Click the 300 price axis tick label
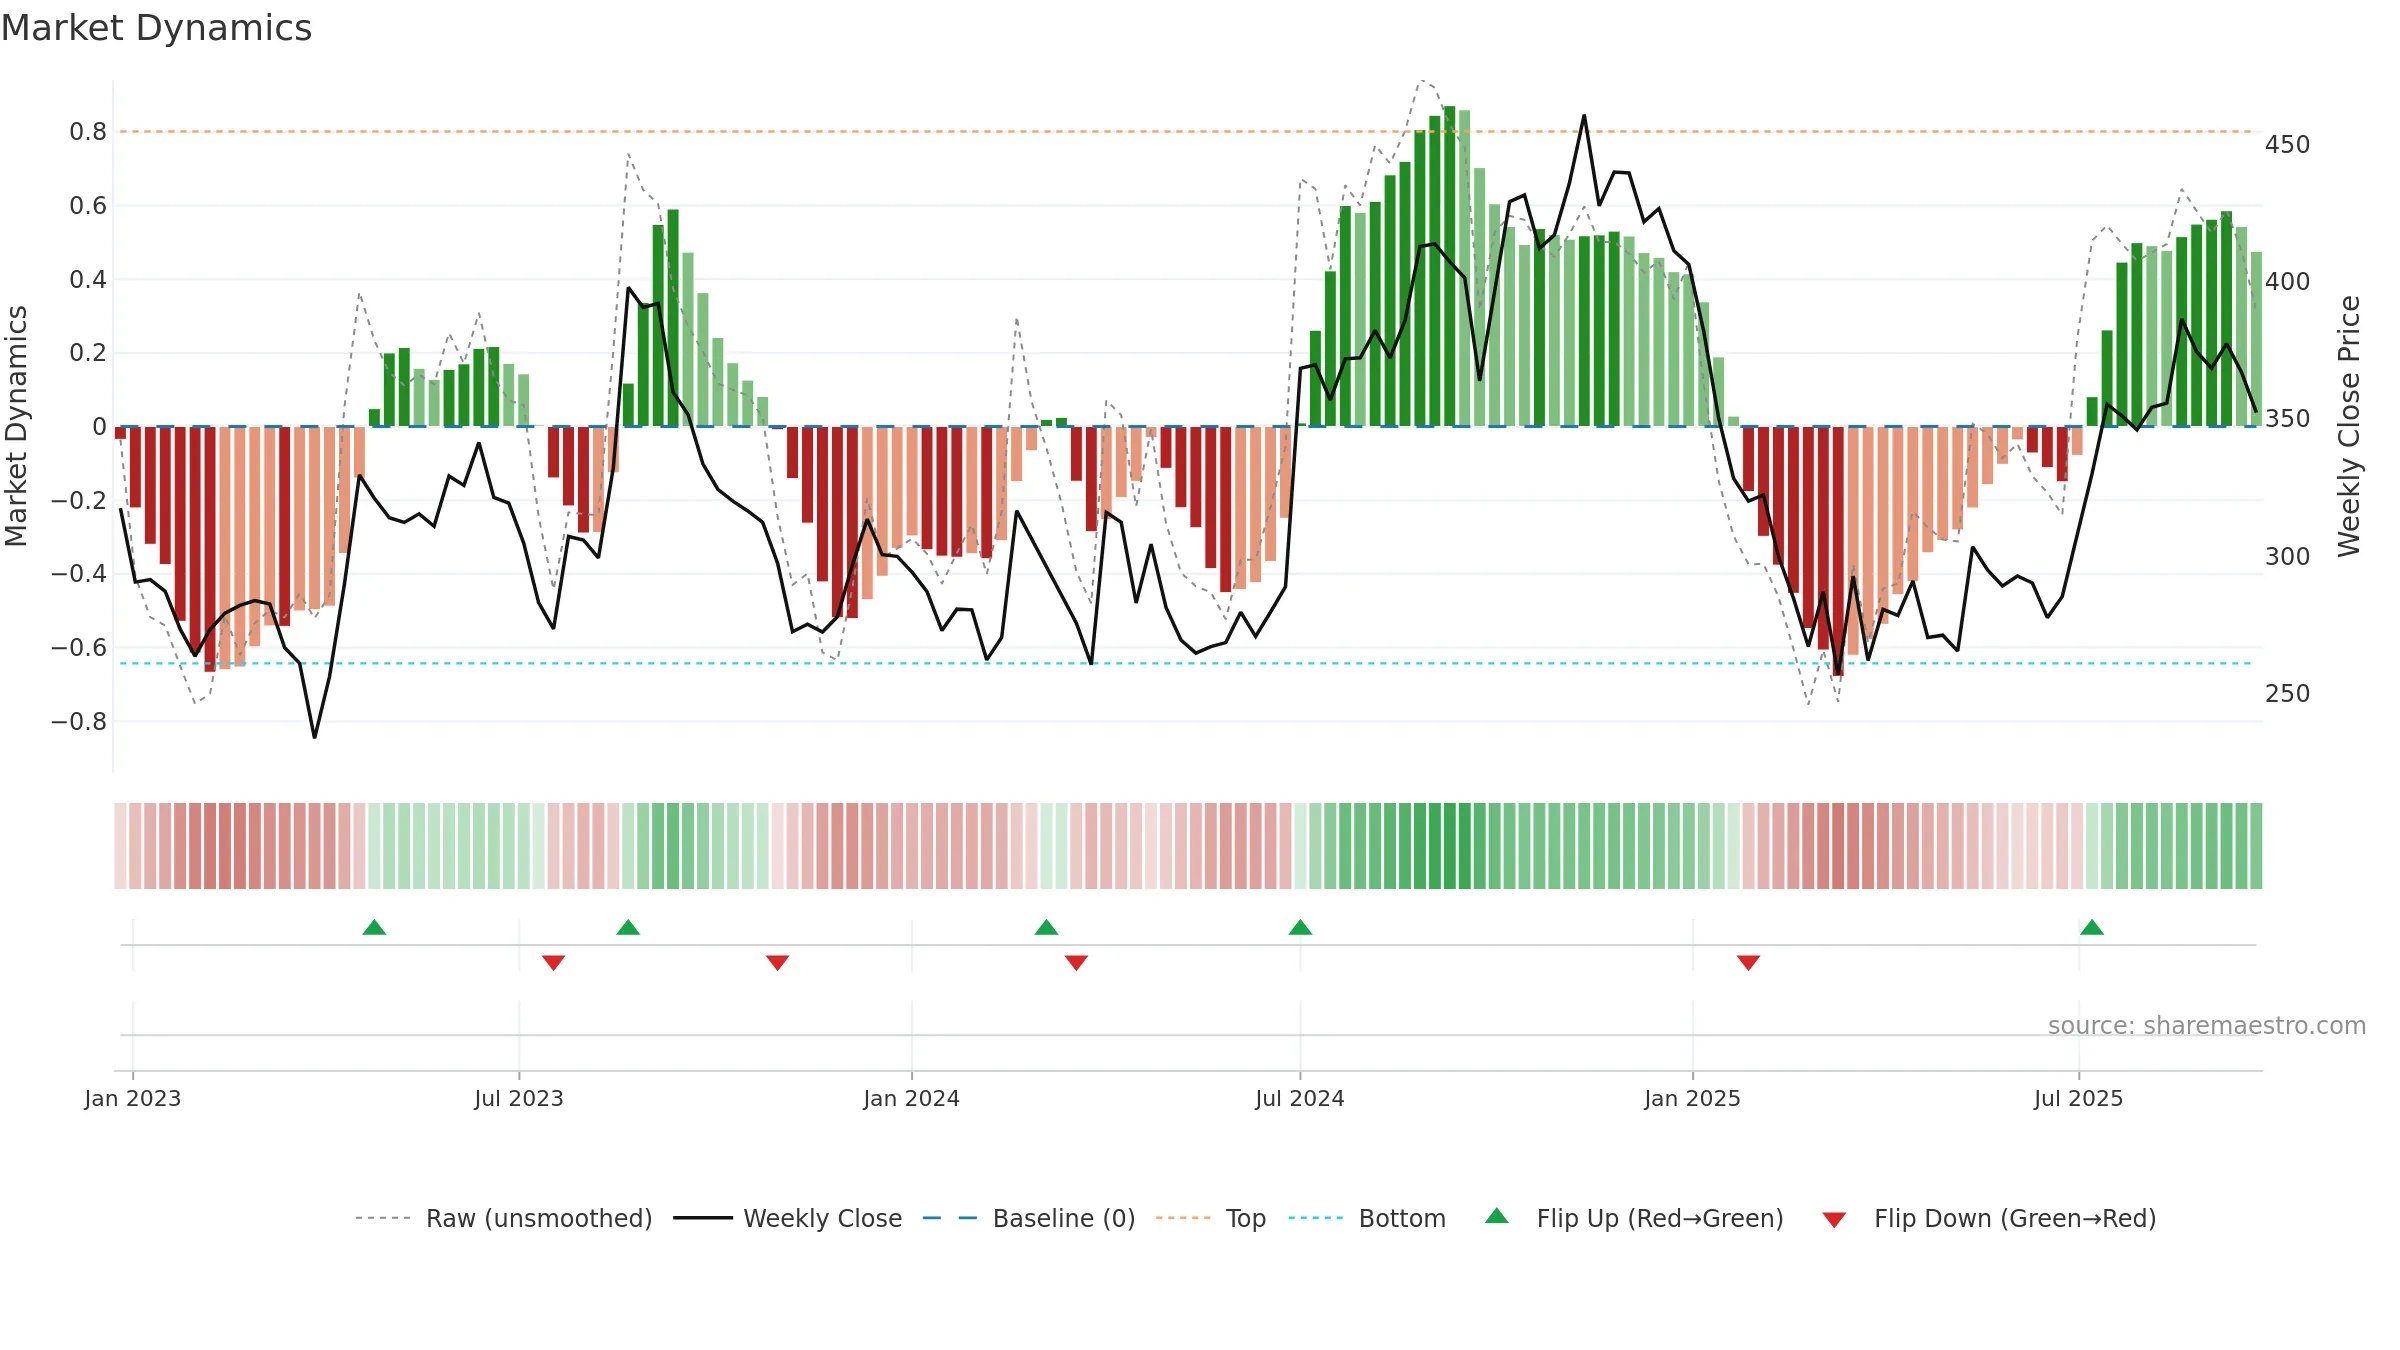Screen dimensions: 2400x1350 pyautogui.click(x=2288, y=557)
